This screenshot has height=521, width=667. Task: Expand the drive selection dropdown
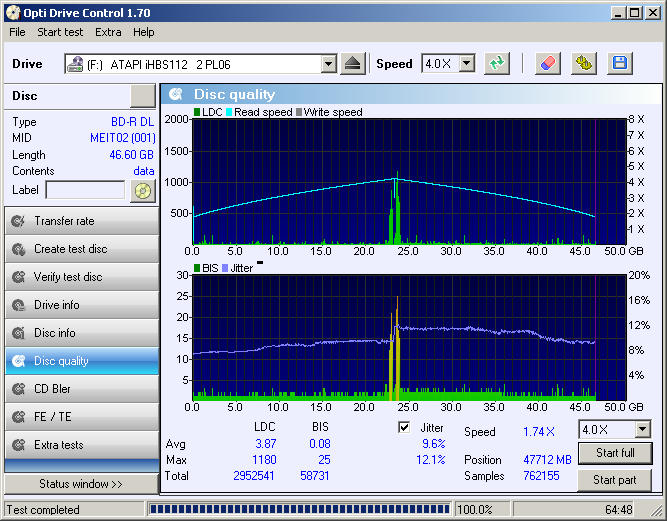coord(328,64)
